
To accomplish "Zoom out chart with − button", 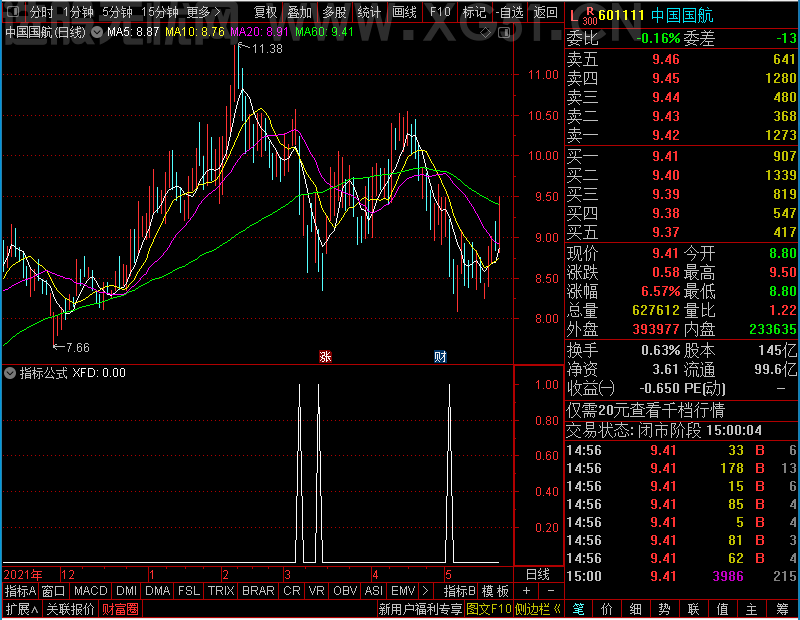I will [x=551, y=591].
